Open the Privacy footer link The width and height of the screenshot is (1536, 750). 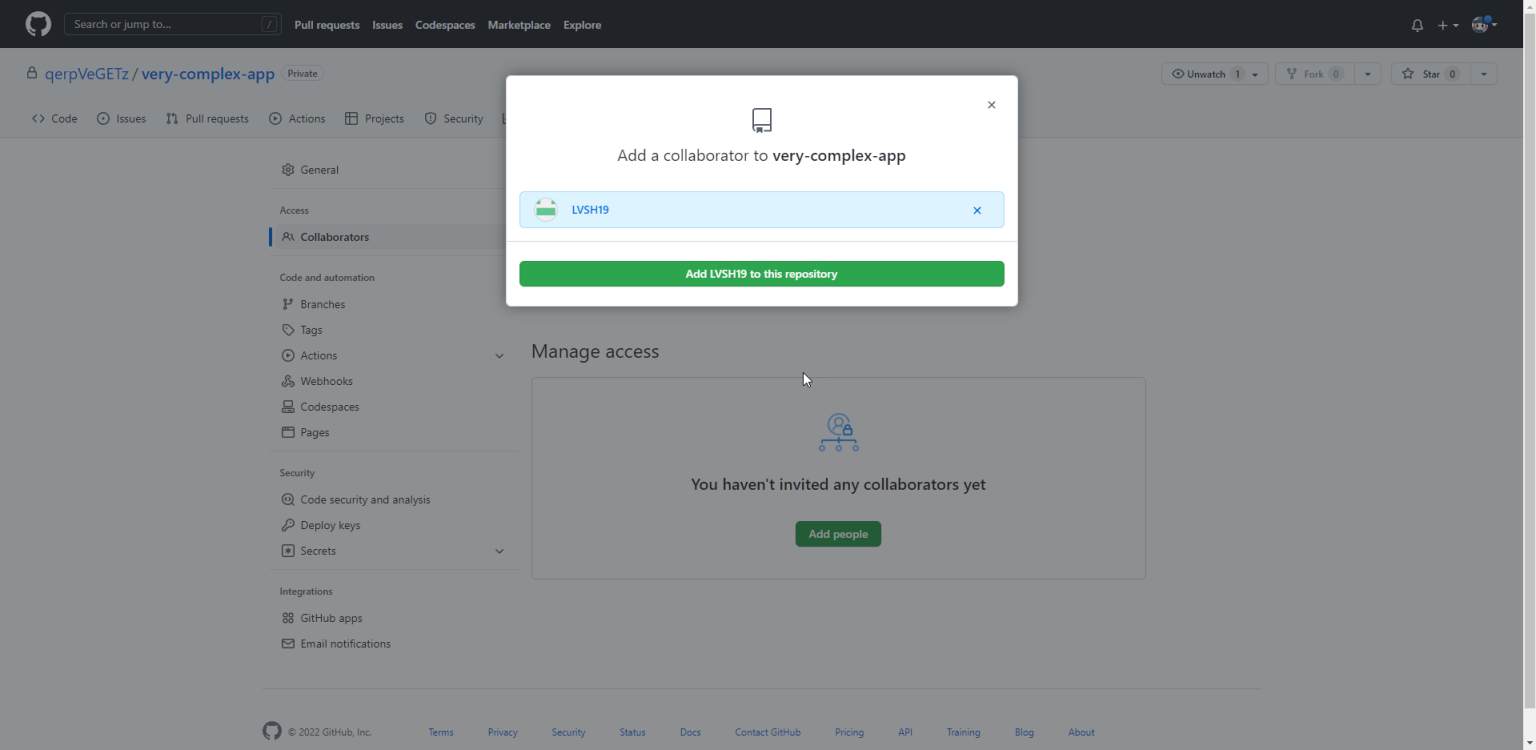coord(503,732)
